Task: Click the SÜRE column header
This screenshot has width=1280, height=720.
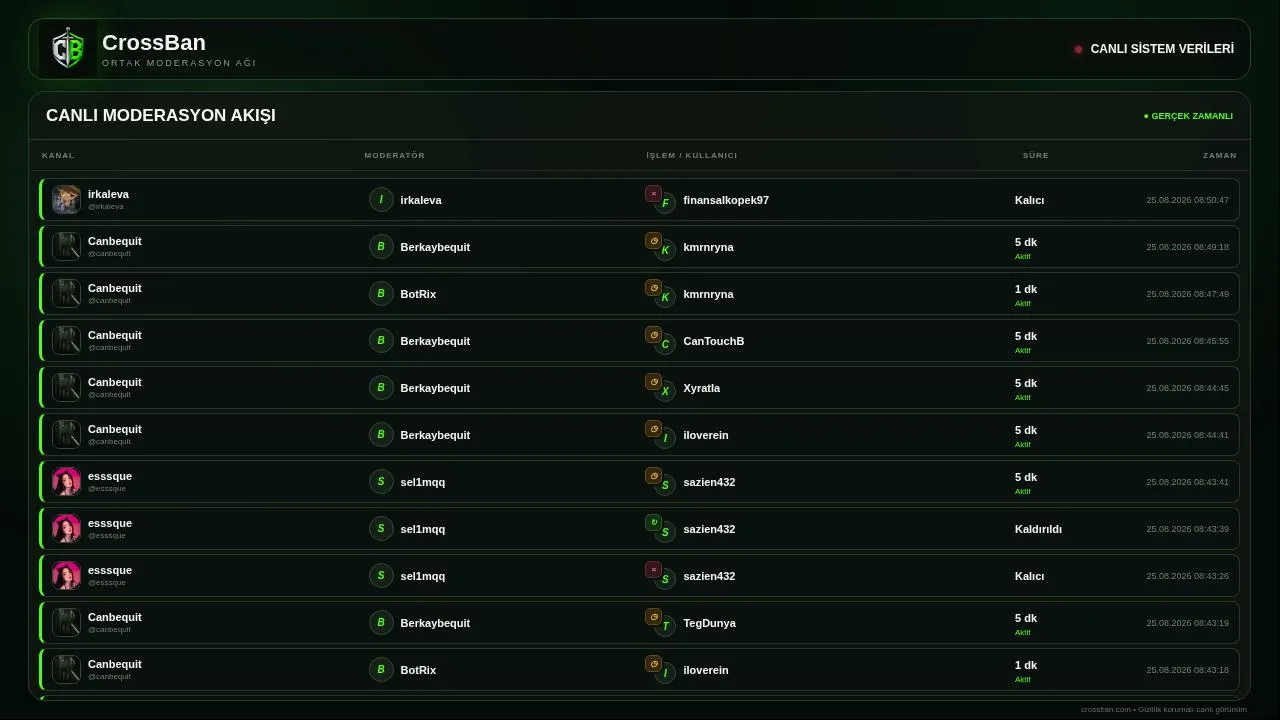Action: click(1036, 155)
